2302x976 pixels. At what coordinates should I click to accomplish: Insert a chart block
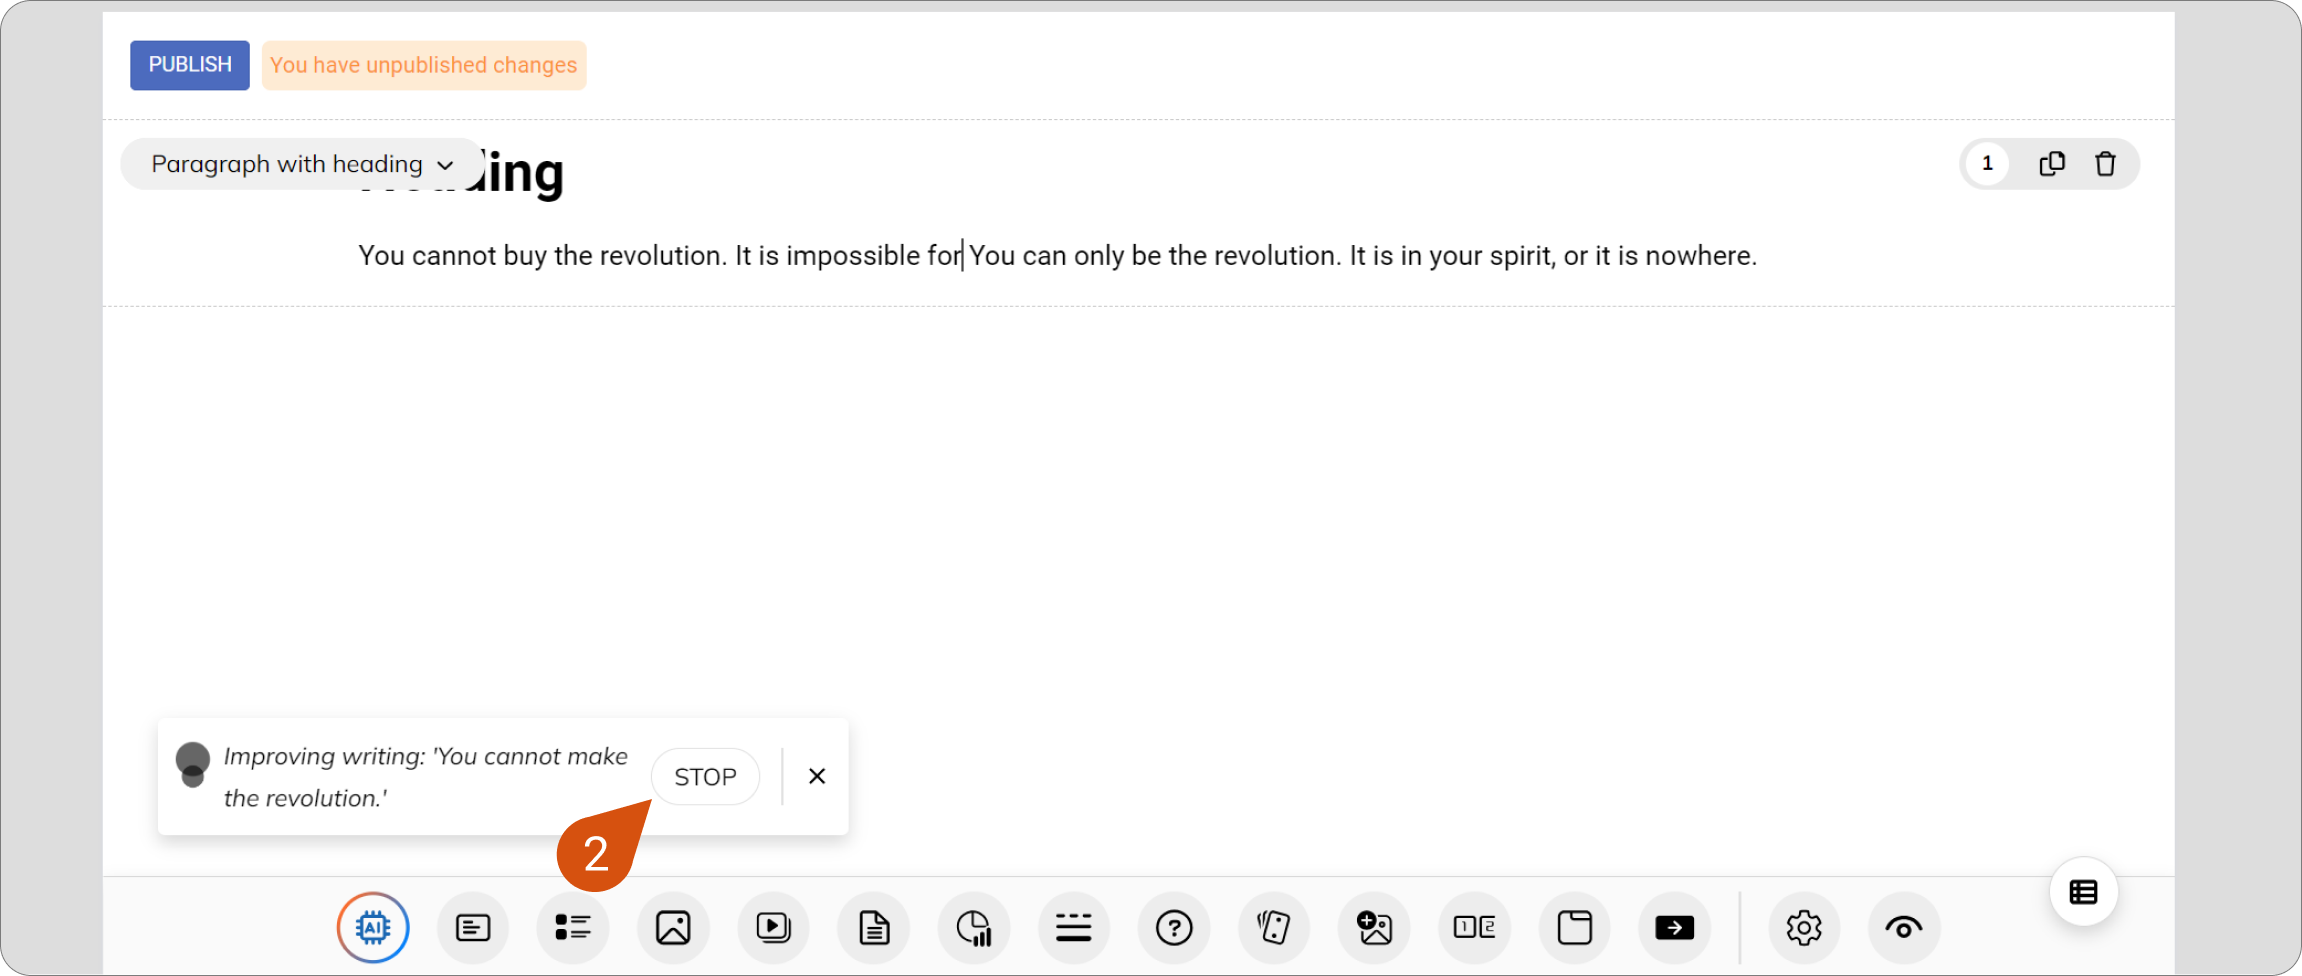974,928
